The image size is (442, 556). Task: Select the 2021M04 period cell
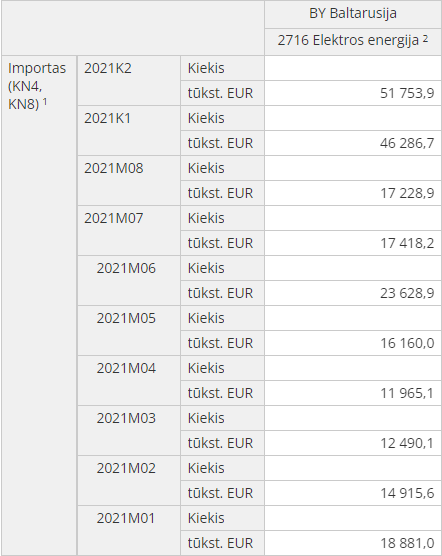click(129, 380)
